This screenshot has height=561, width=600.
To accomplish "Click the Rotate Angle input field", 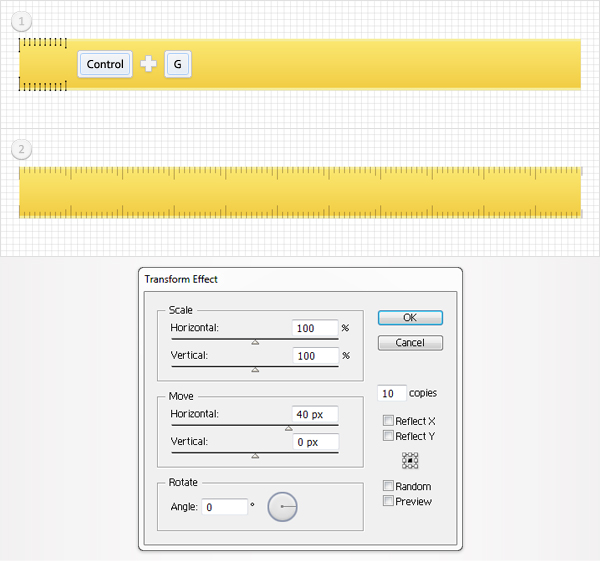I will tap(224, 507).
